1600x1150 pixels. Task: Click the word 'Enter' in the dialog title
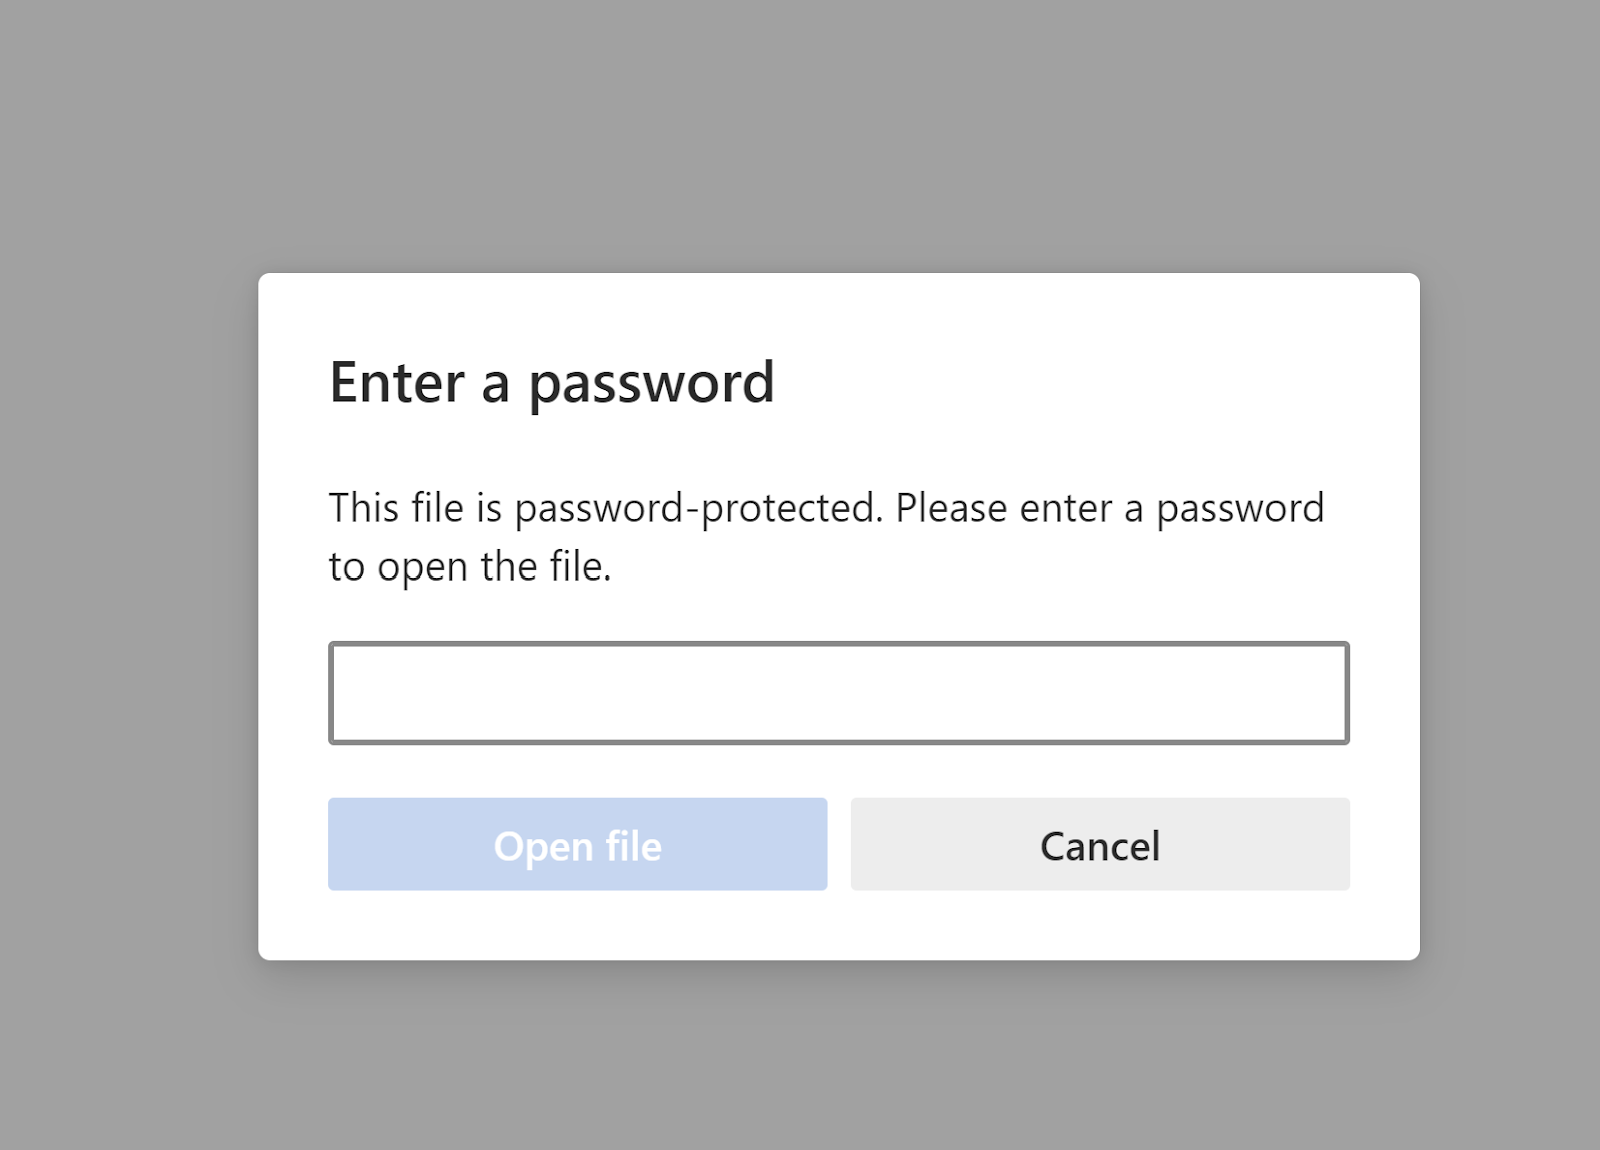pos(397,382)
